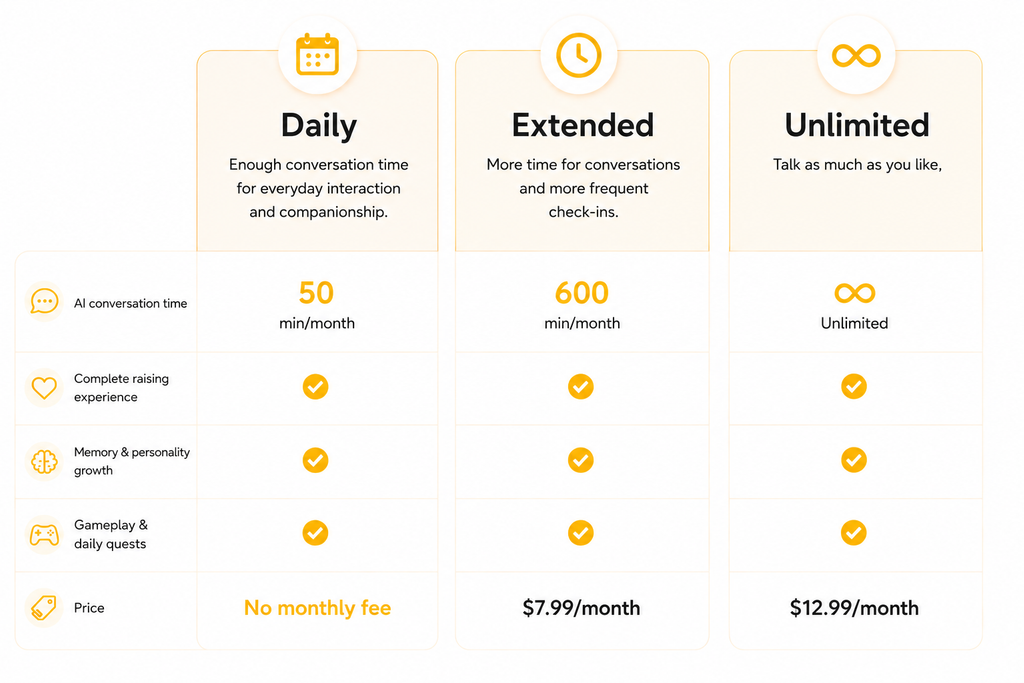This screenshot has width=1024, height=683.
Task: Click the gamepad icon for gameplay quests
Action: coord(44,535)
